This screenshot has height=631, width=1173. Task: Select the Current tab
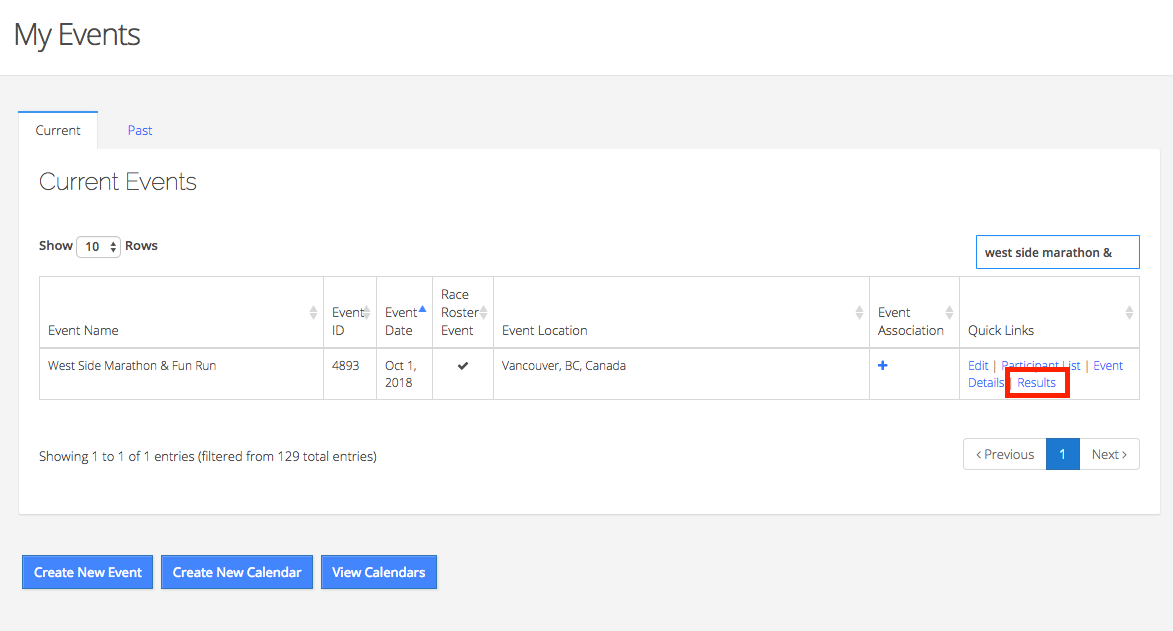[58, 130]
